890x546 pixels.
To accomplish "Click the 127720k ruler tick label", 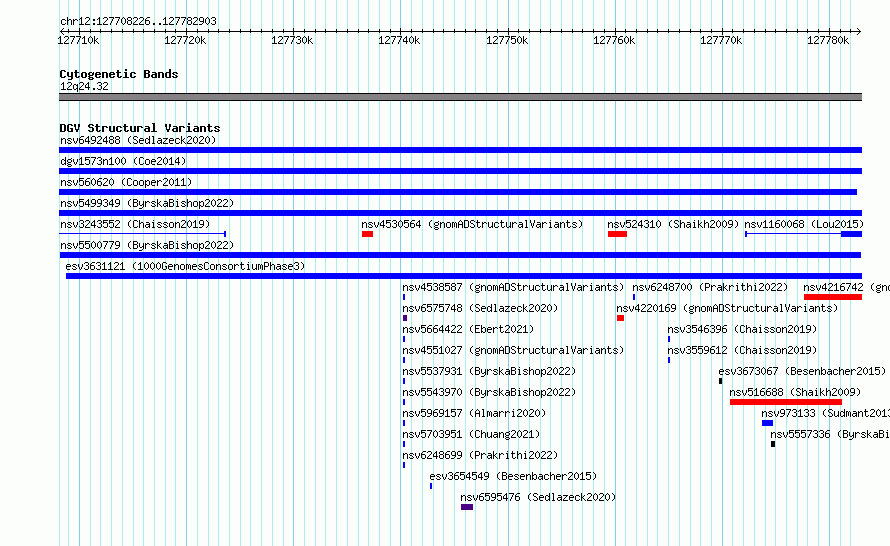I will pyautogui.click(x=185, y=40).
